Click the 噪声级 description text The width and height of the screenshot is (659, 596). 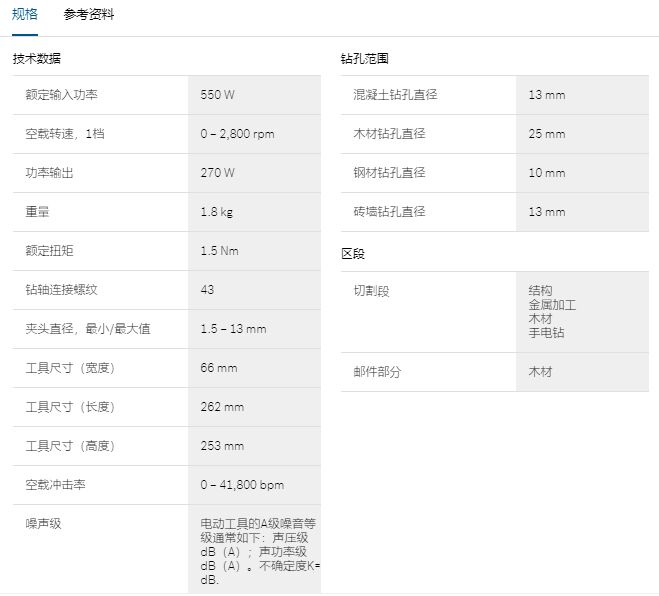click(259, 551)
